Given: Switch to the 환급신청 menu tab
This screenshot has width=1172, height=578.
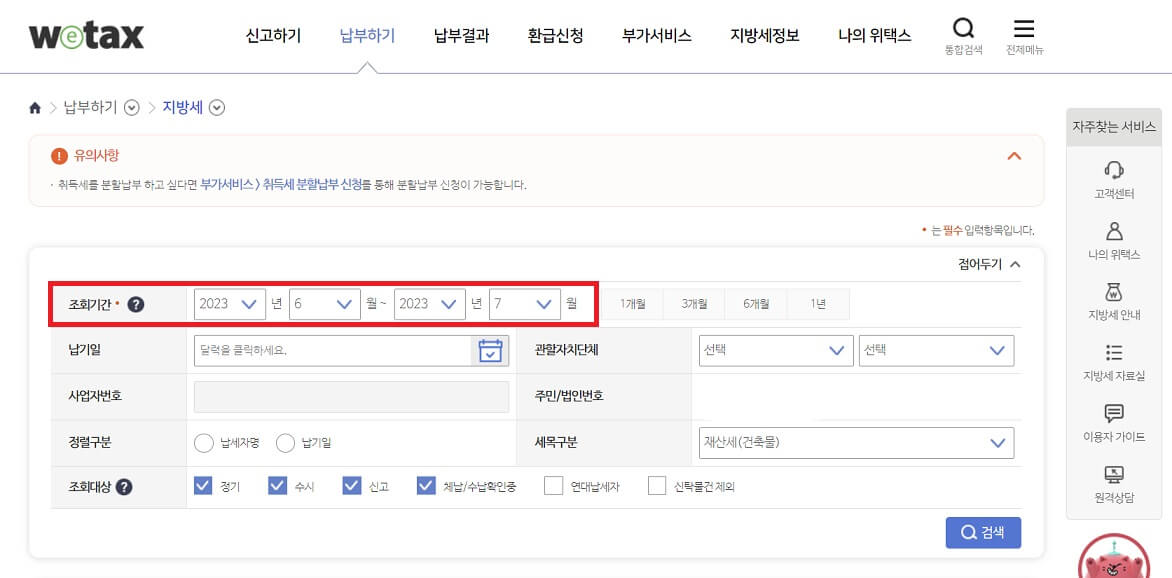Looking at the screenshot, I should [x=555, y=34].
